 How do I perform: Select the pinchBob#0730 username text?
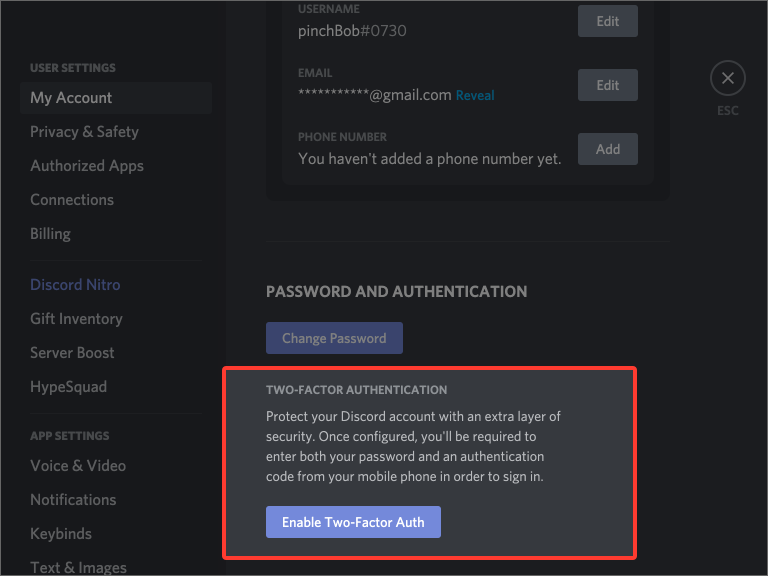point(352,31)
